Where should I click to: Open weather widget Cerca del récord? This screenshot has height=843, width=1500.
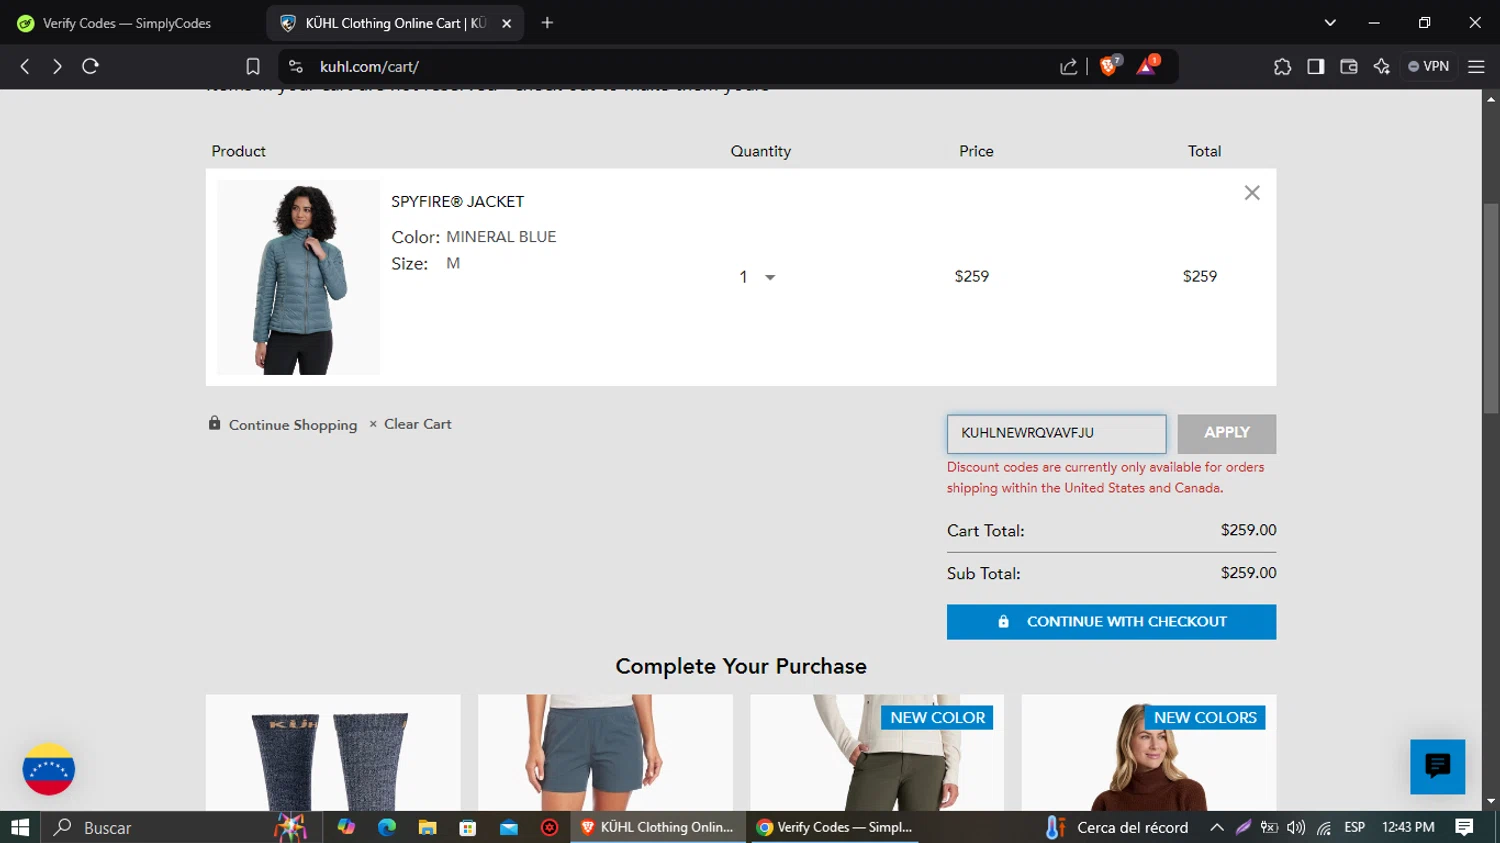[1117, 827]
